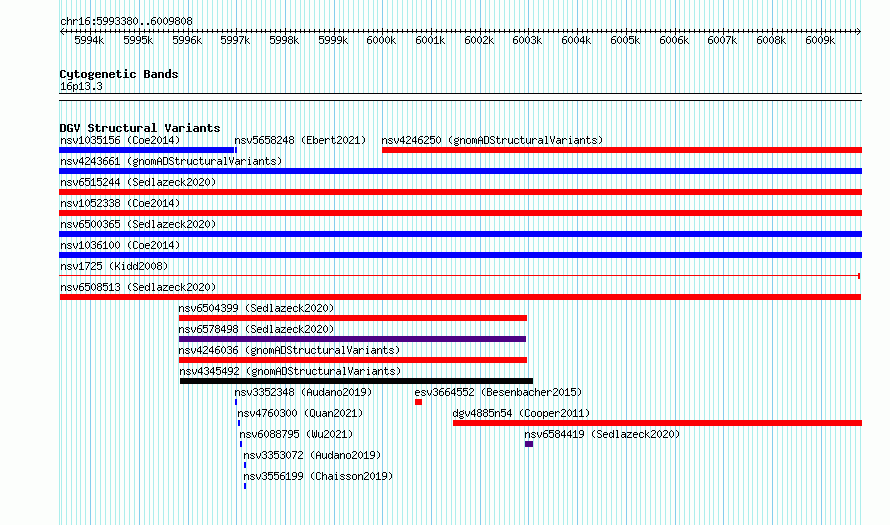Open nsv6515244 (Sedlazeck2020) label
Screen dimensions: 890x525
click(x=138, y=182)
